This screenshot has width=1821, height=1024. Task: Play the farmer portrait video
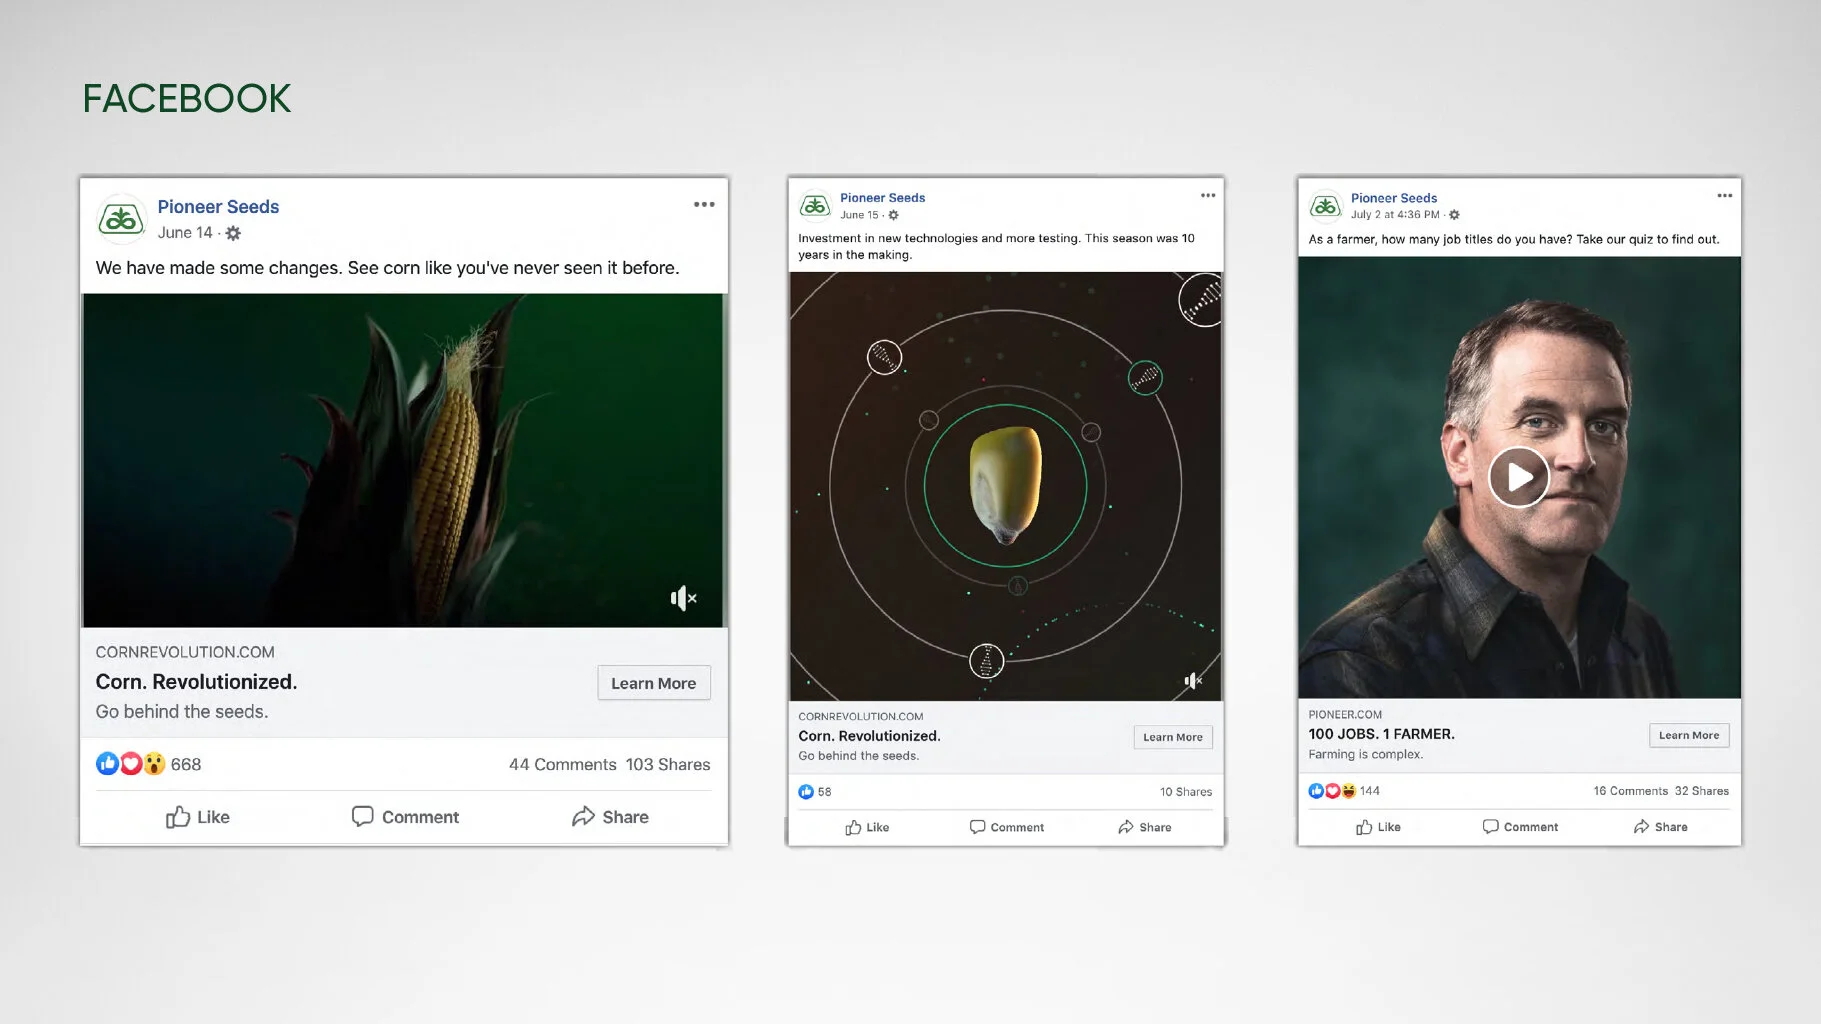1518,477
